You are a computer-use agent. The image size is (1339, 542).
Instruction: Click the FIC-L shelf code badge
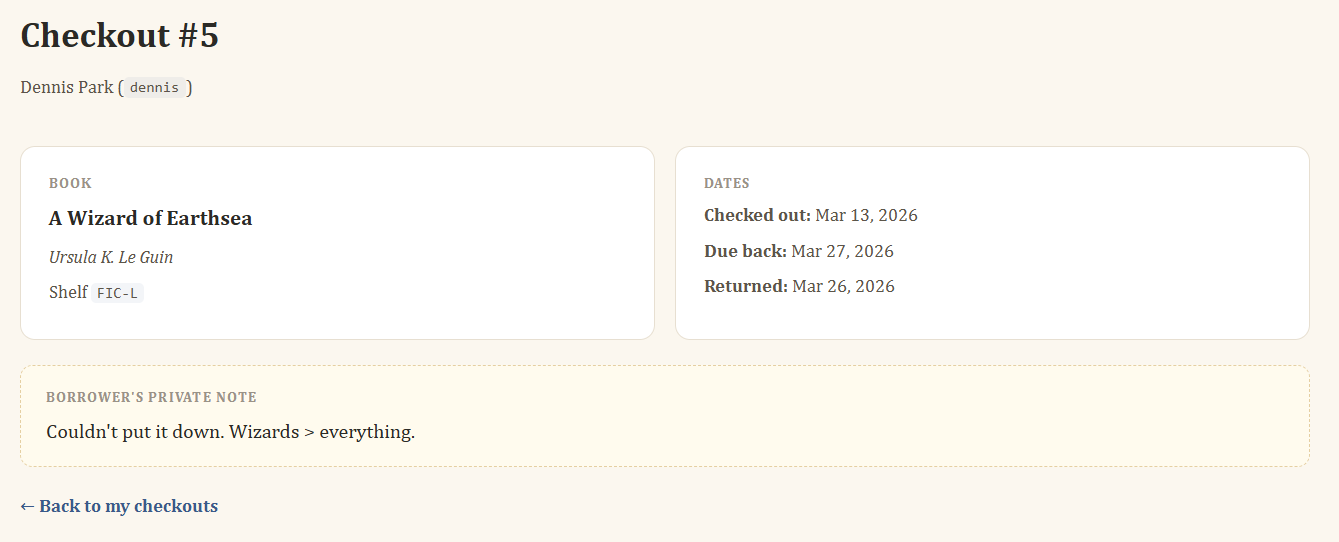[117, 293]
